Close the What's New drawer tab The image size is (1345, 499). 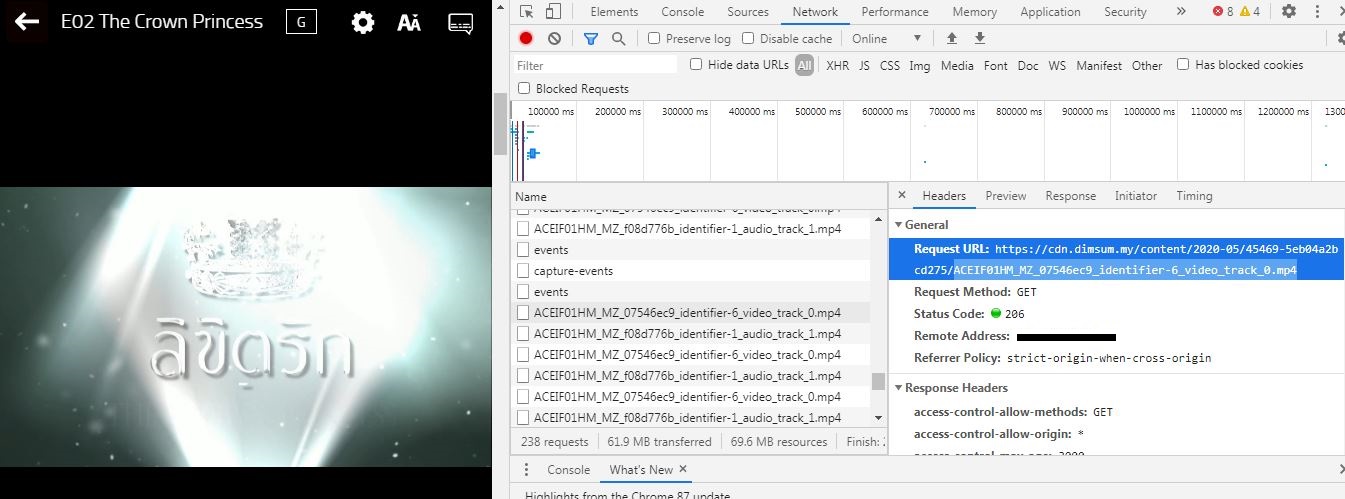coord(683,469)
